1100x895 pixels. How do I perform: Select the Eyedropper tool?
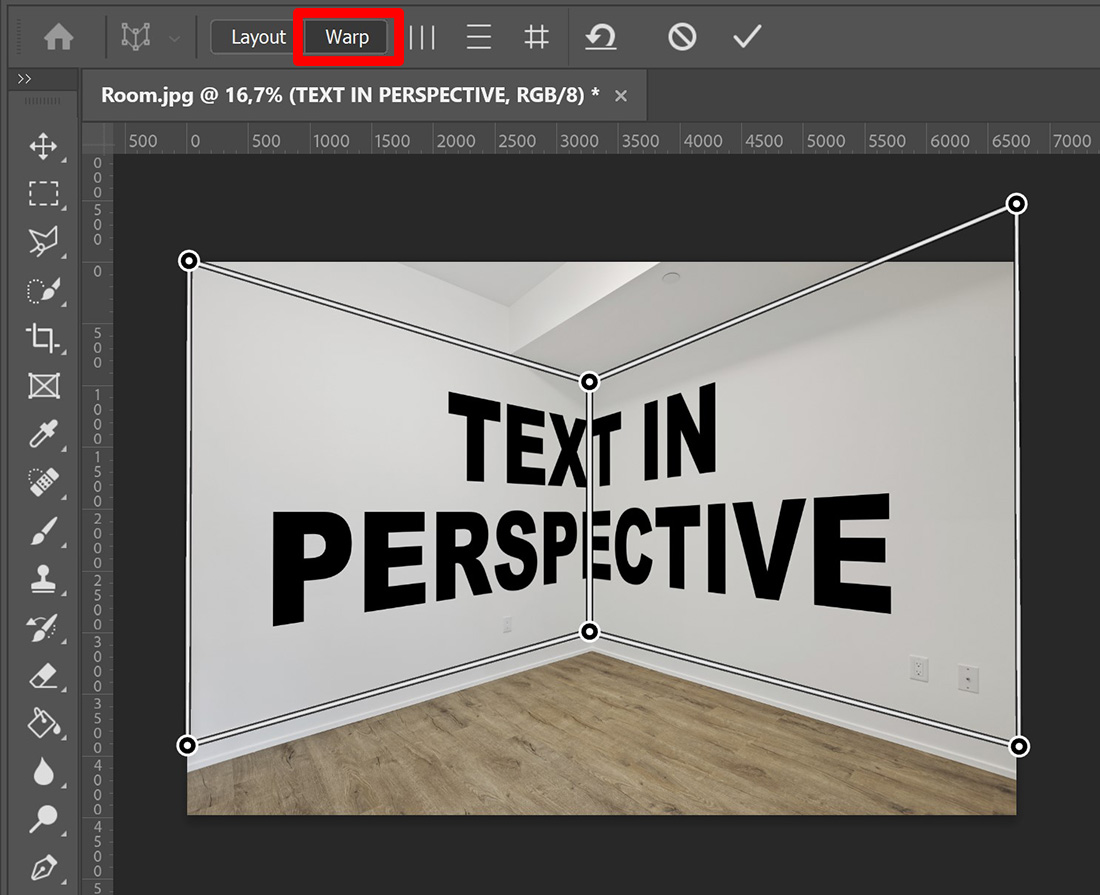point(44,433)
